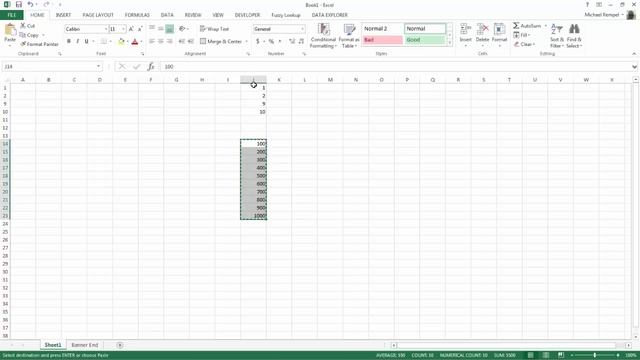The width and height of the screenshot is (640, 360).
Task: Select row 25 header
Action: click(5, 232)
